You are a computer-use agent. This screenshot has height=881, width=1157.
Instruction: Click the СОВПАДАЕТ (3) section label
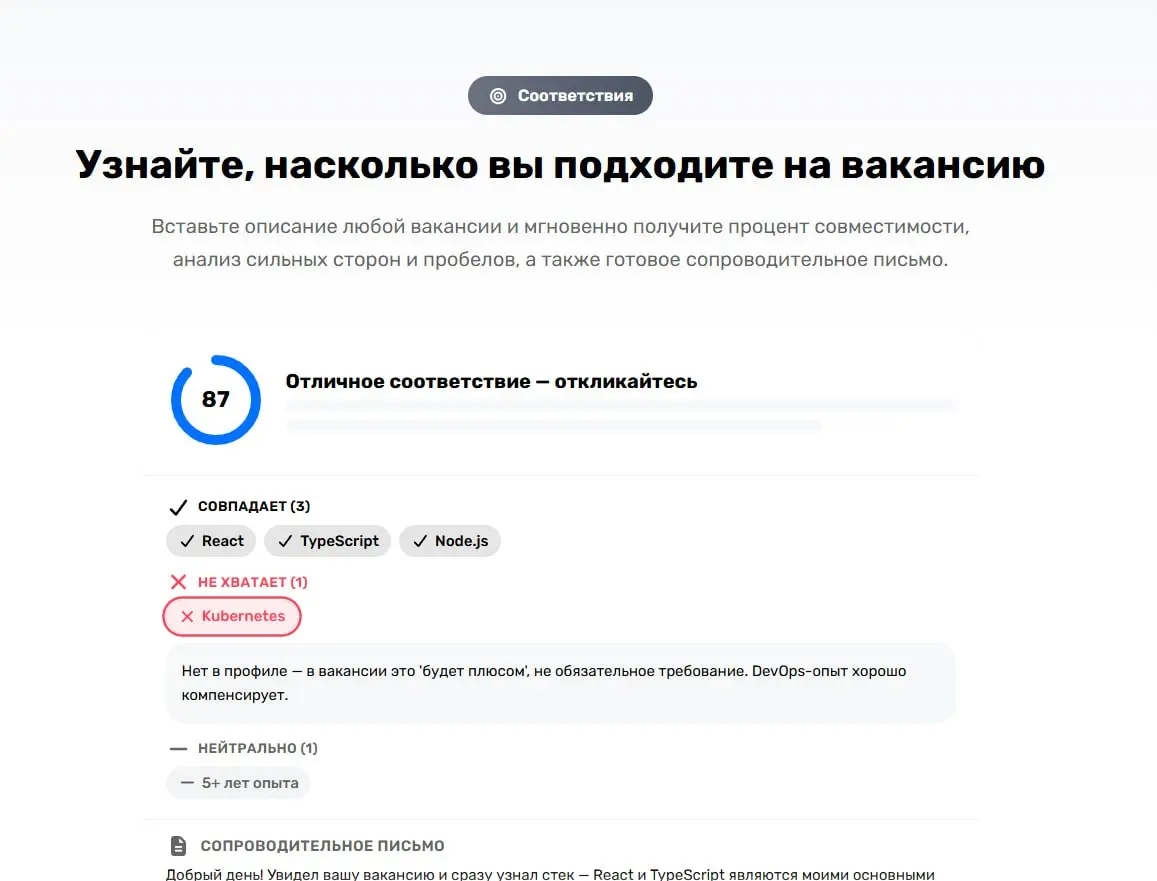254,506
